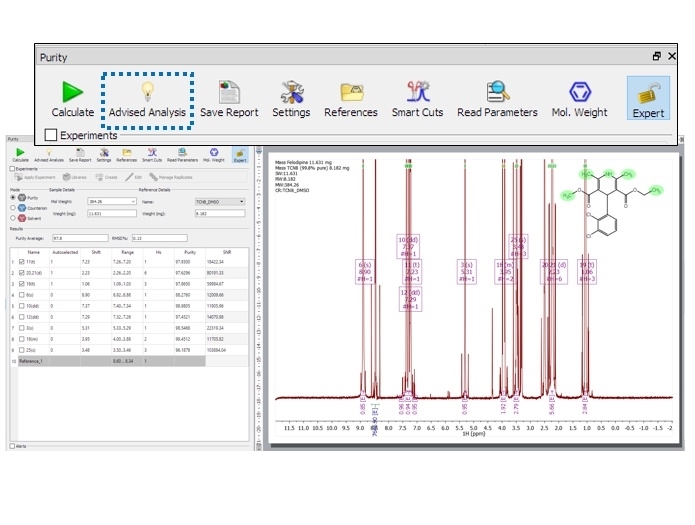Enable the large Experiments checkbox
This screenshot has width=695, height=525.
(x=50, y=135)
